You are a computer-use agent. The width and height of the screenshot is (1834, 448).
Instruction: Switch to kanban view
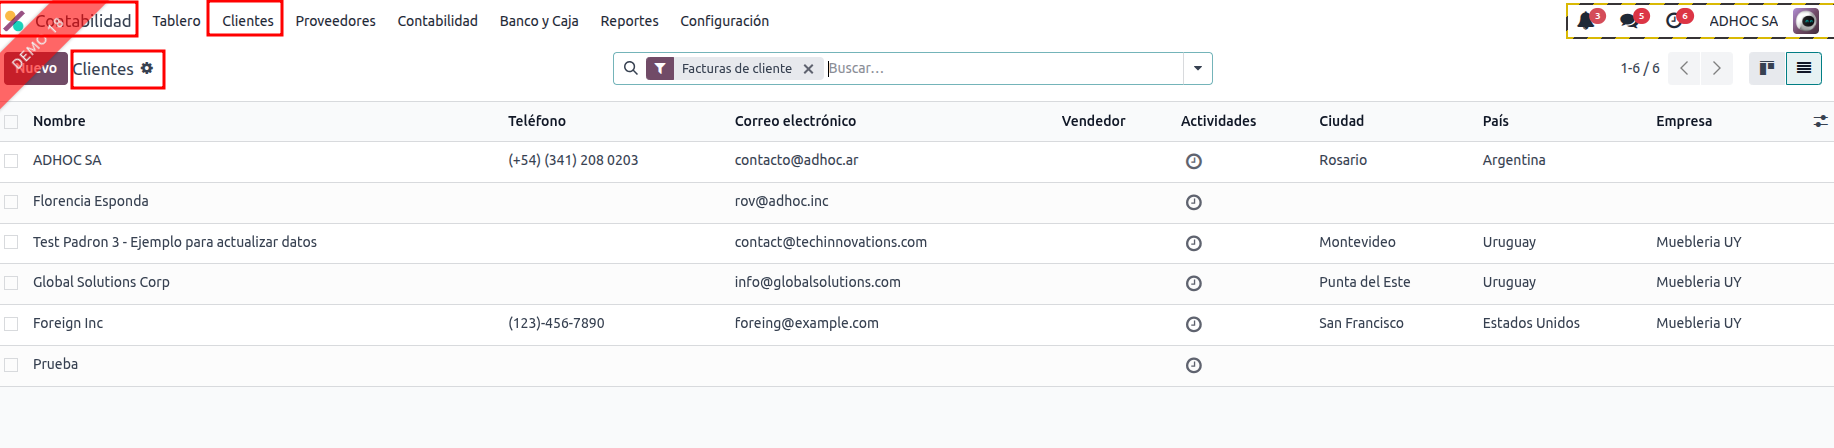[1767, 68]
